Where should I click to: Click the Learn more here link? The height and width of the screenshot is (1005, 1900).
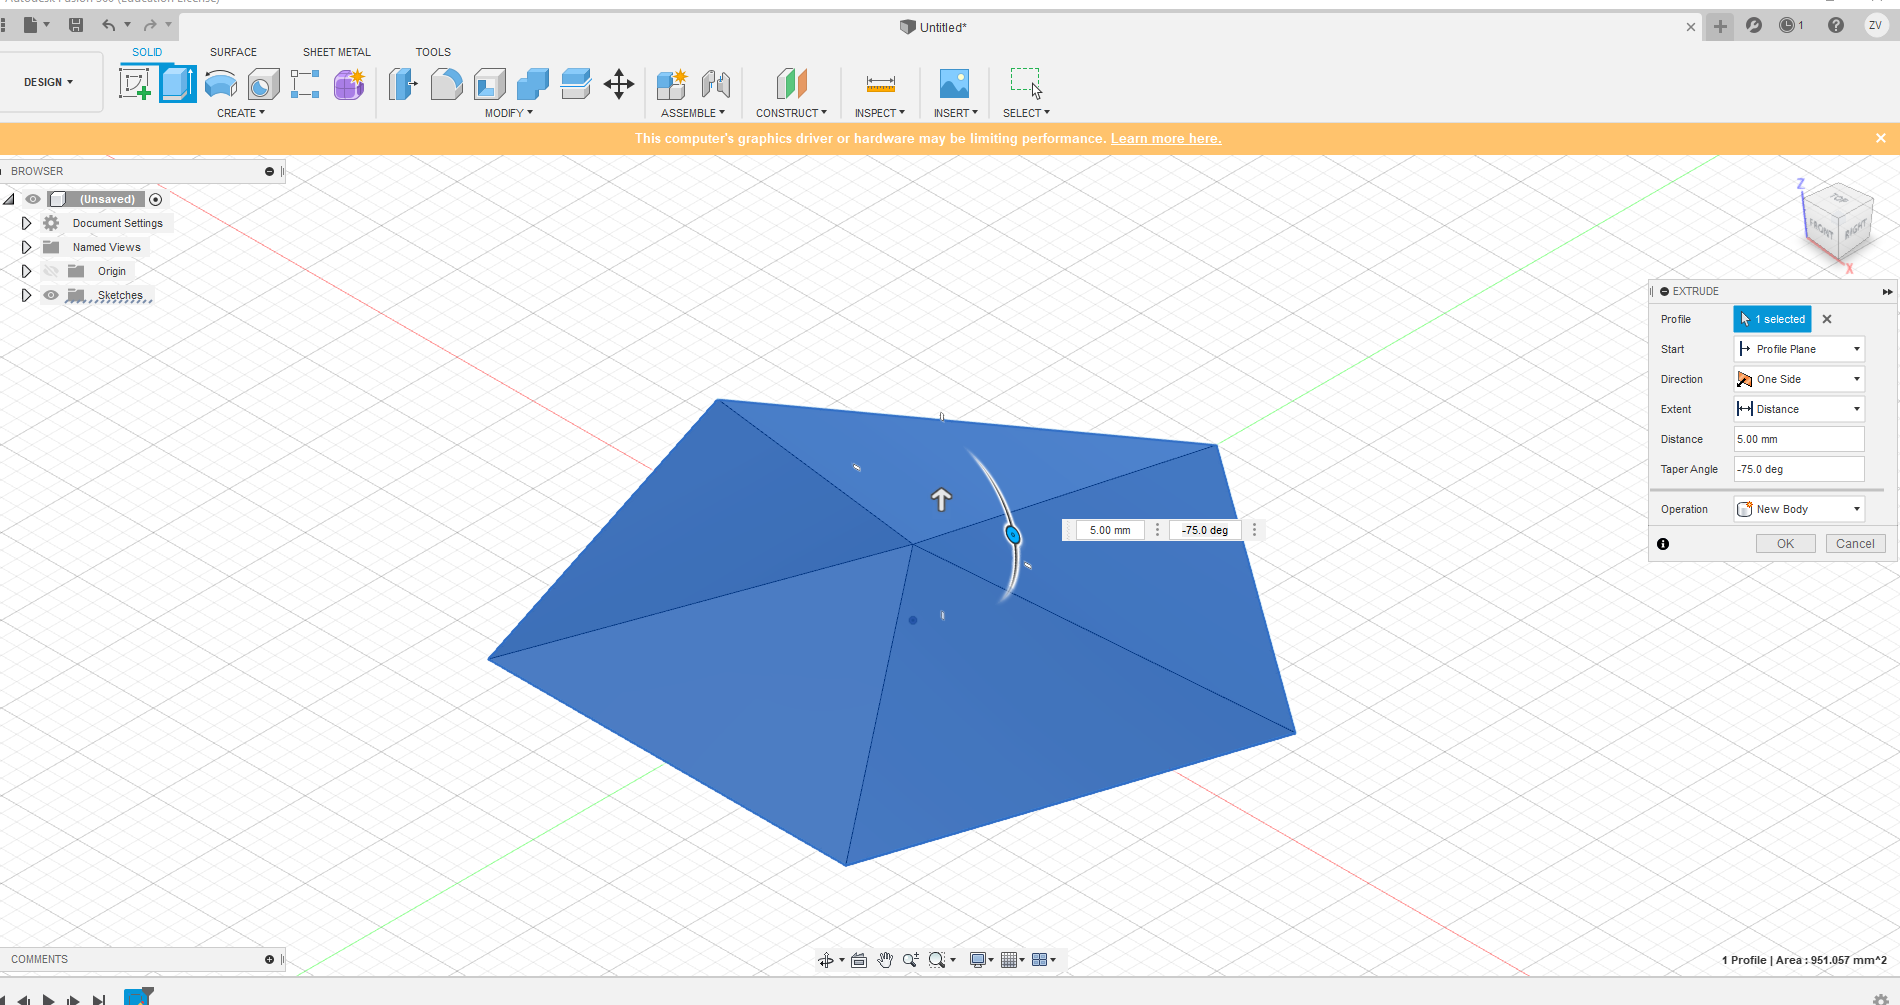tap(1166, 139)
